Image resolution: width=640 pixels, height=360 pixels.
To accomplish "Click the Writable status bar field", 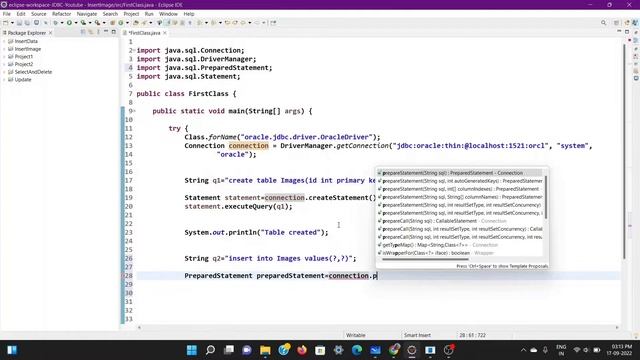I will click(x=356, y=335).
